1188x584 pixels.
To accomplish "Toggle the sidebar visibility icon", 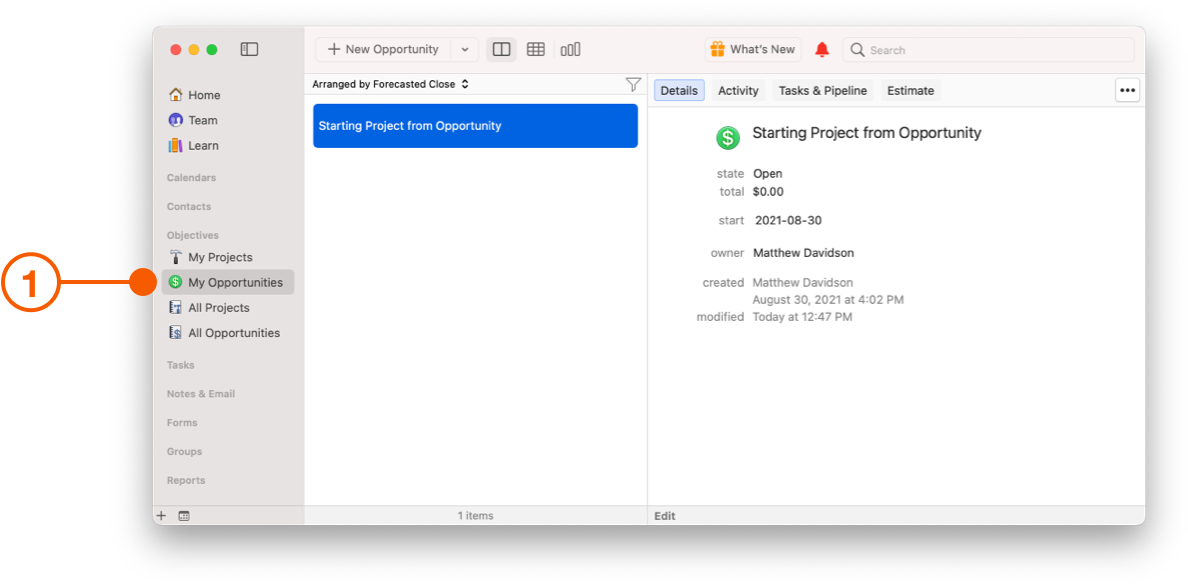I will tap(250, 49).
